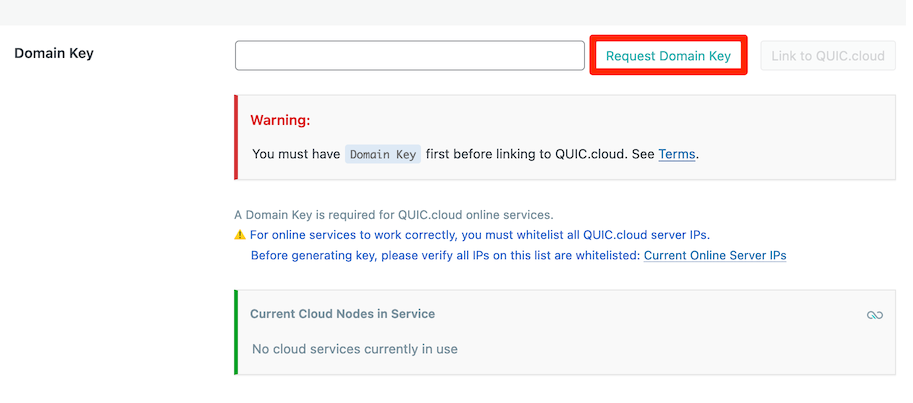
Task: Click the red left border of warning box
Action: pyautogui.click(x=236, y=137)
